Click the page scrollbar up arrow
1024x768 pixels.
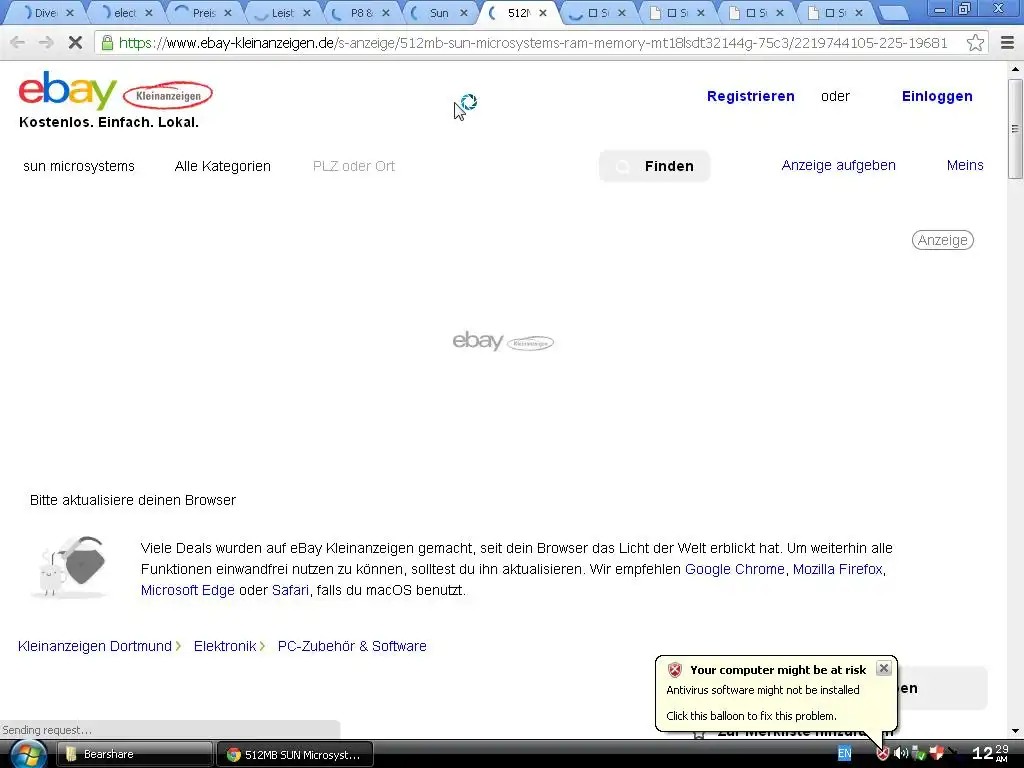(x=1015, y=68)
